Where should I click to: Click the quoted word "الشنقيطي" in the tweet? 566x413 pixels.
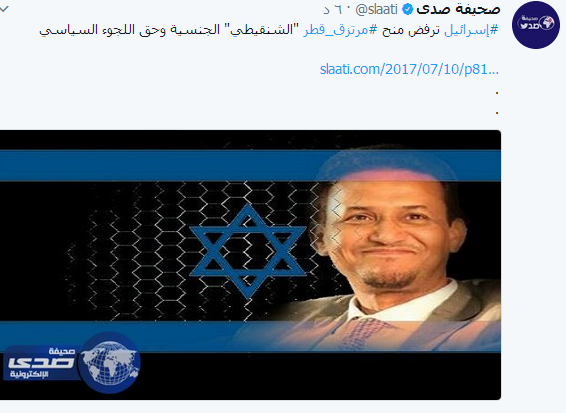(x=257, y=30)
